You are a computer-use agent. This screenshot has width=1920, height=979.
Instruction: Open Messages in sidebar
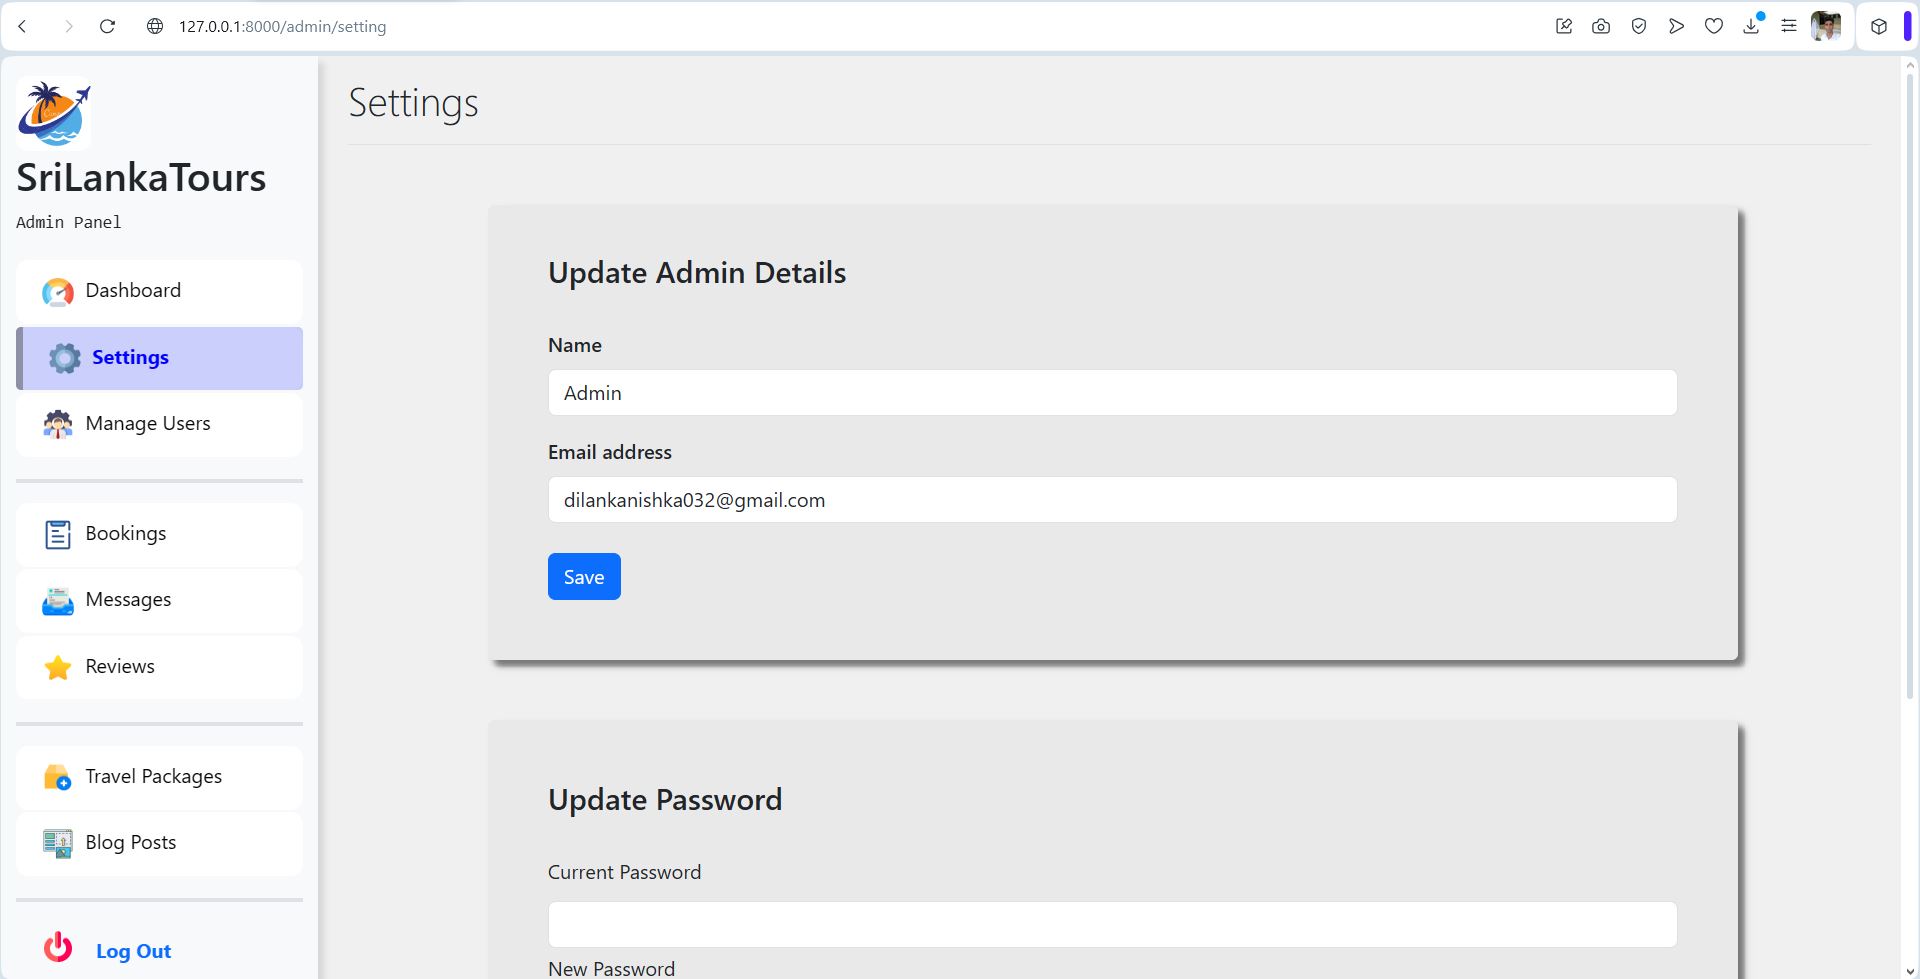[x=159, y=600]
